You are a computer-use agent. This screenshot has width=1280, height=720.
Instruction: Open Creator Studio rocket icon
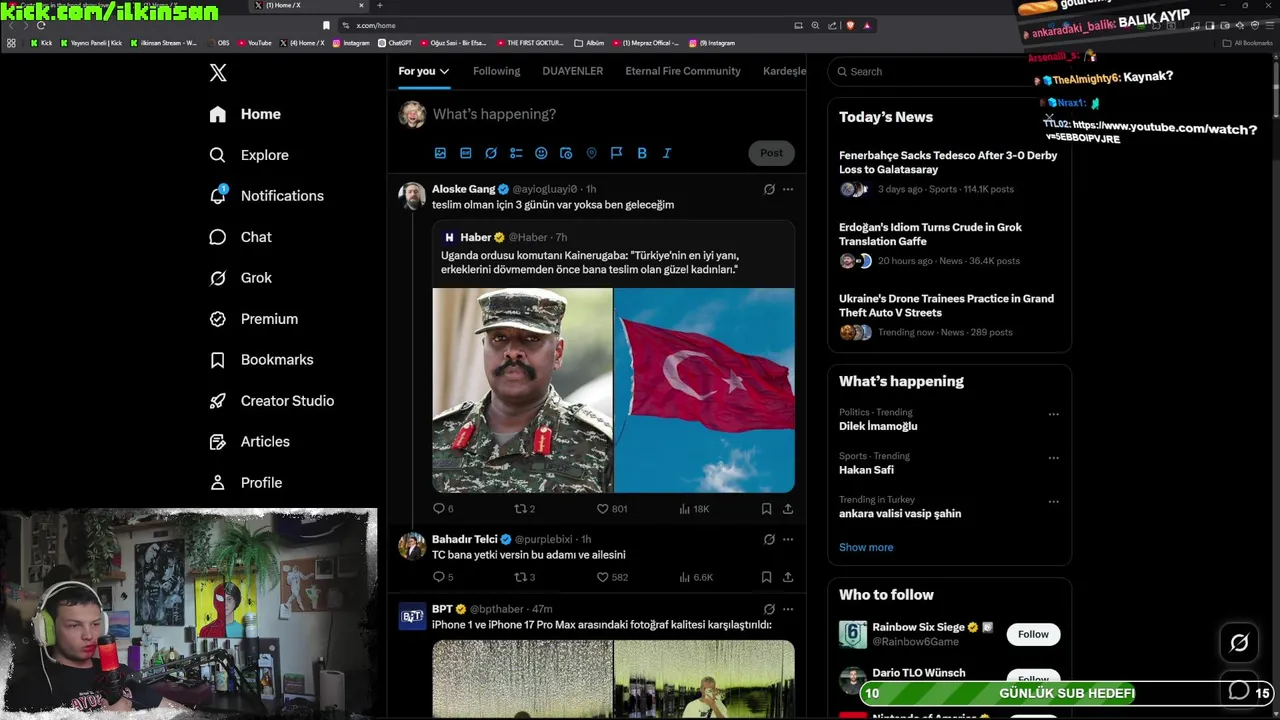[218, 401]
